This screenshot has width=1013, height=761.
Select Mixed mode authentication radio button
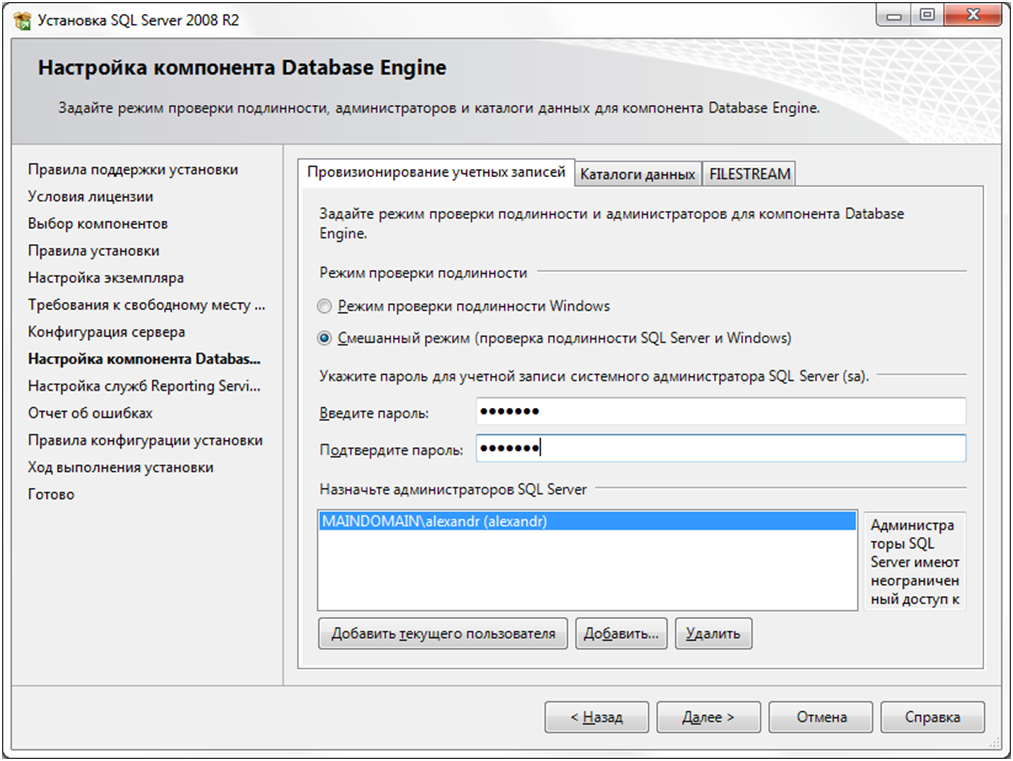(x=324, y=338)
